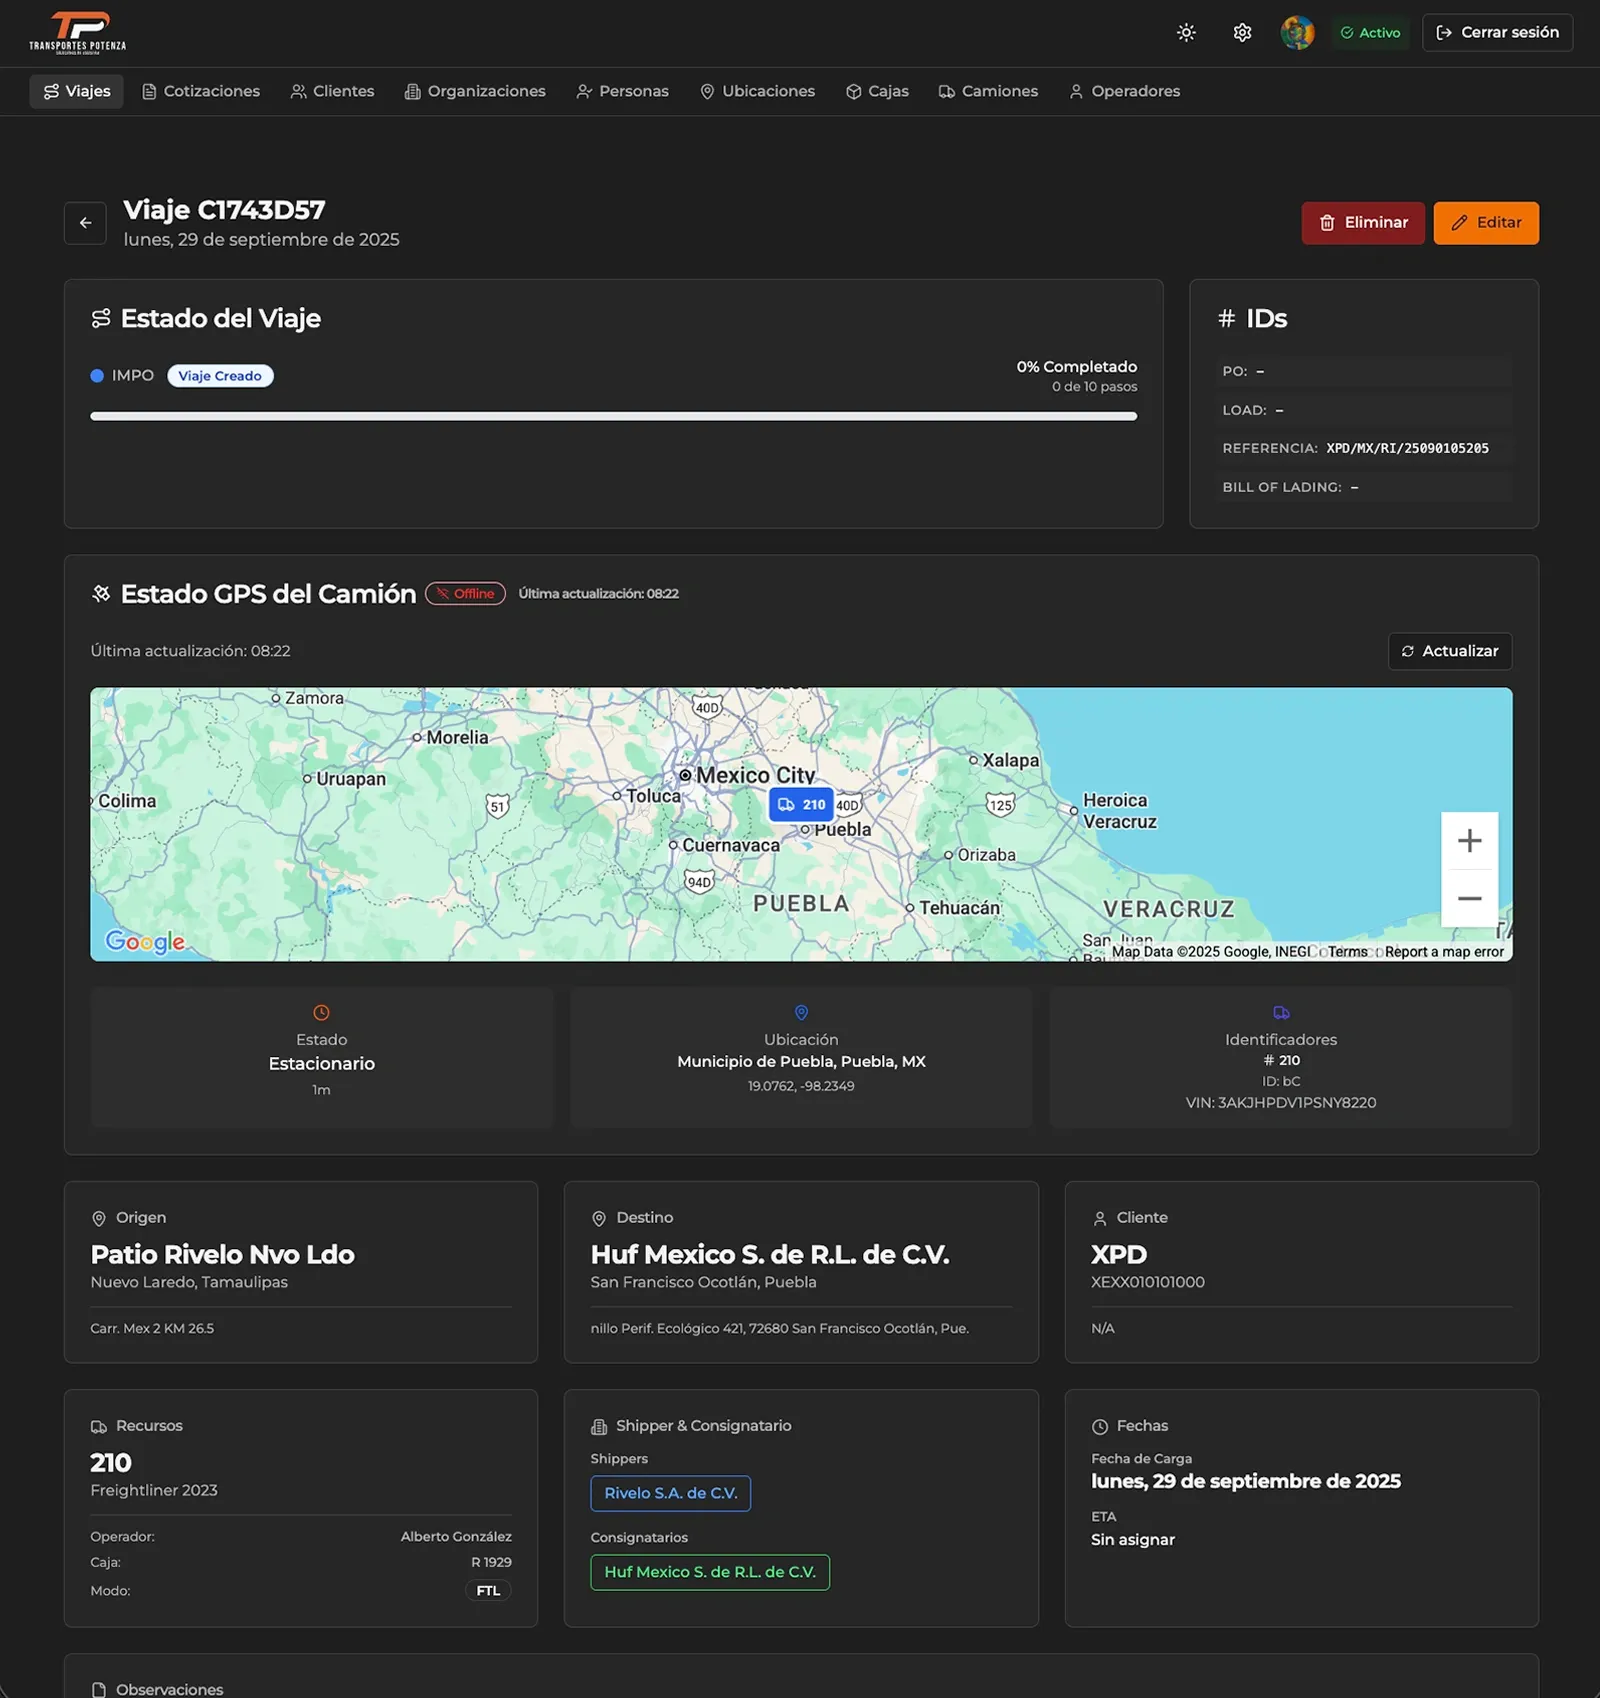Click the purple Identificadores truck icon
Viewport: 1600px width, 1698px height.
tap(1281, 1013)
